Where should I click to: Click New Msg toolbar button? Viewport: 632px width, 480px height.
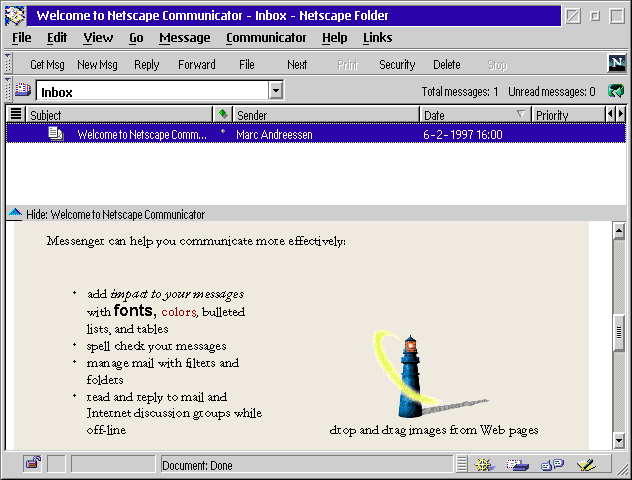click(97, 64)
